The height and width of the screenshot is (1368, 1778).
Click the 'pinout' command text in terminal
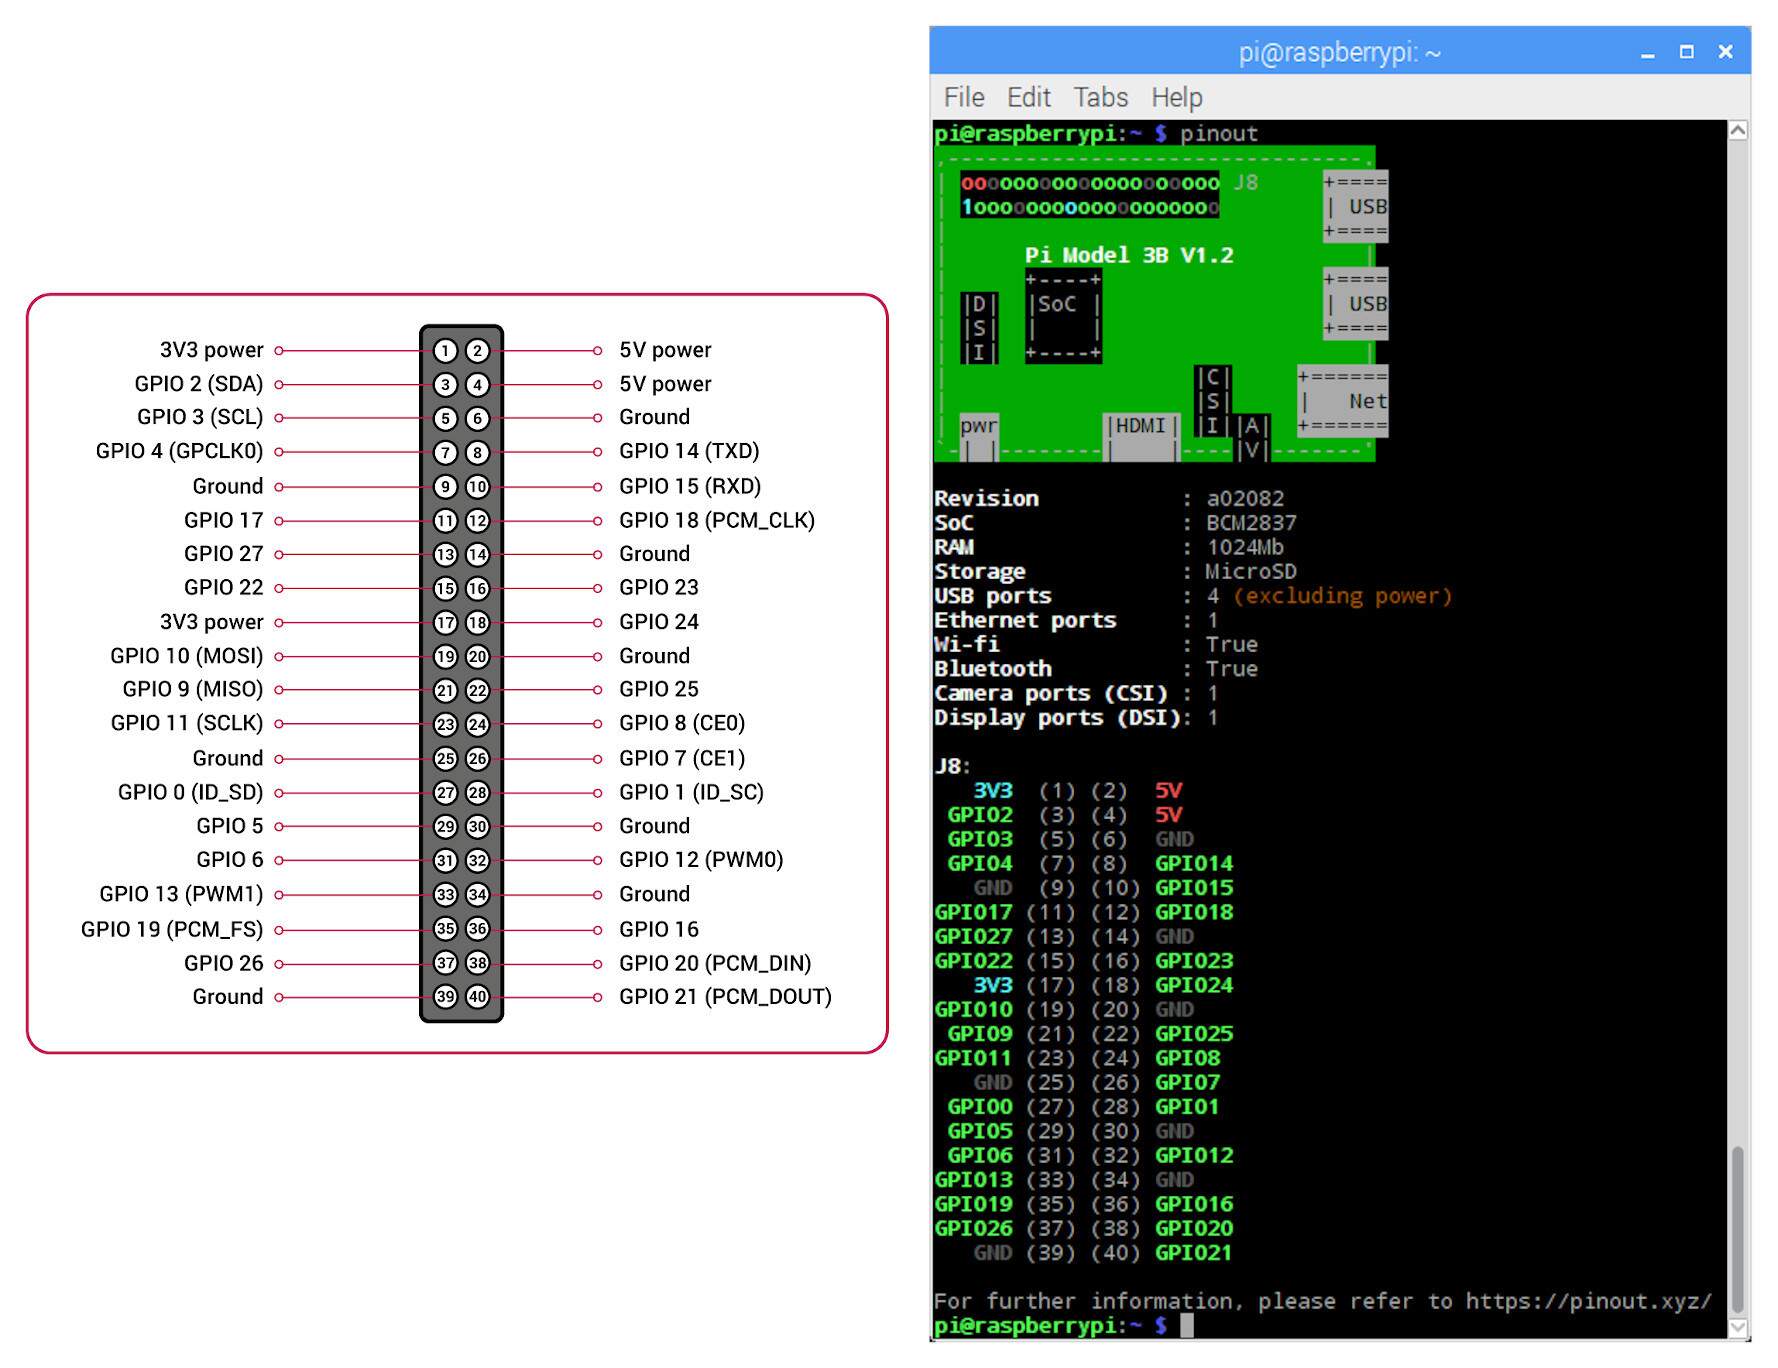pos(1219,133)
